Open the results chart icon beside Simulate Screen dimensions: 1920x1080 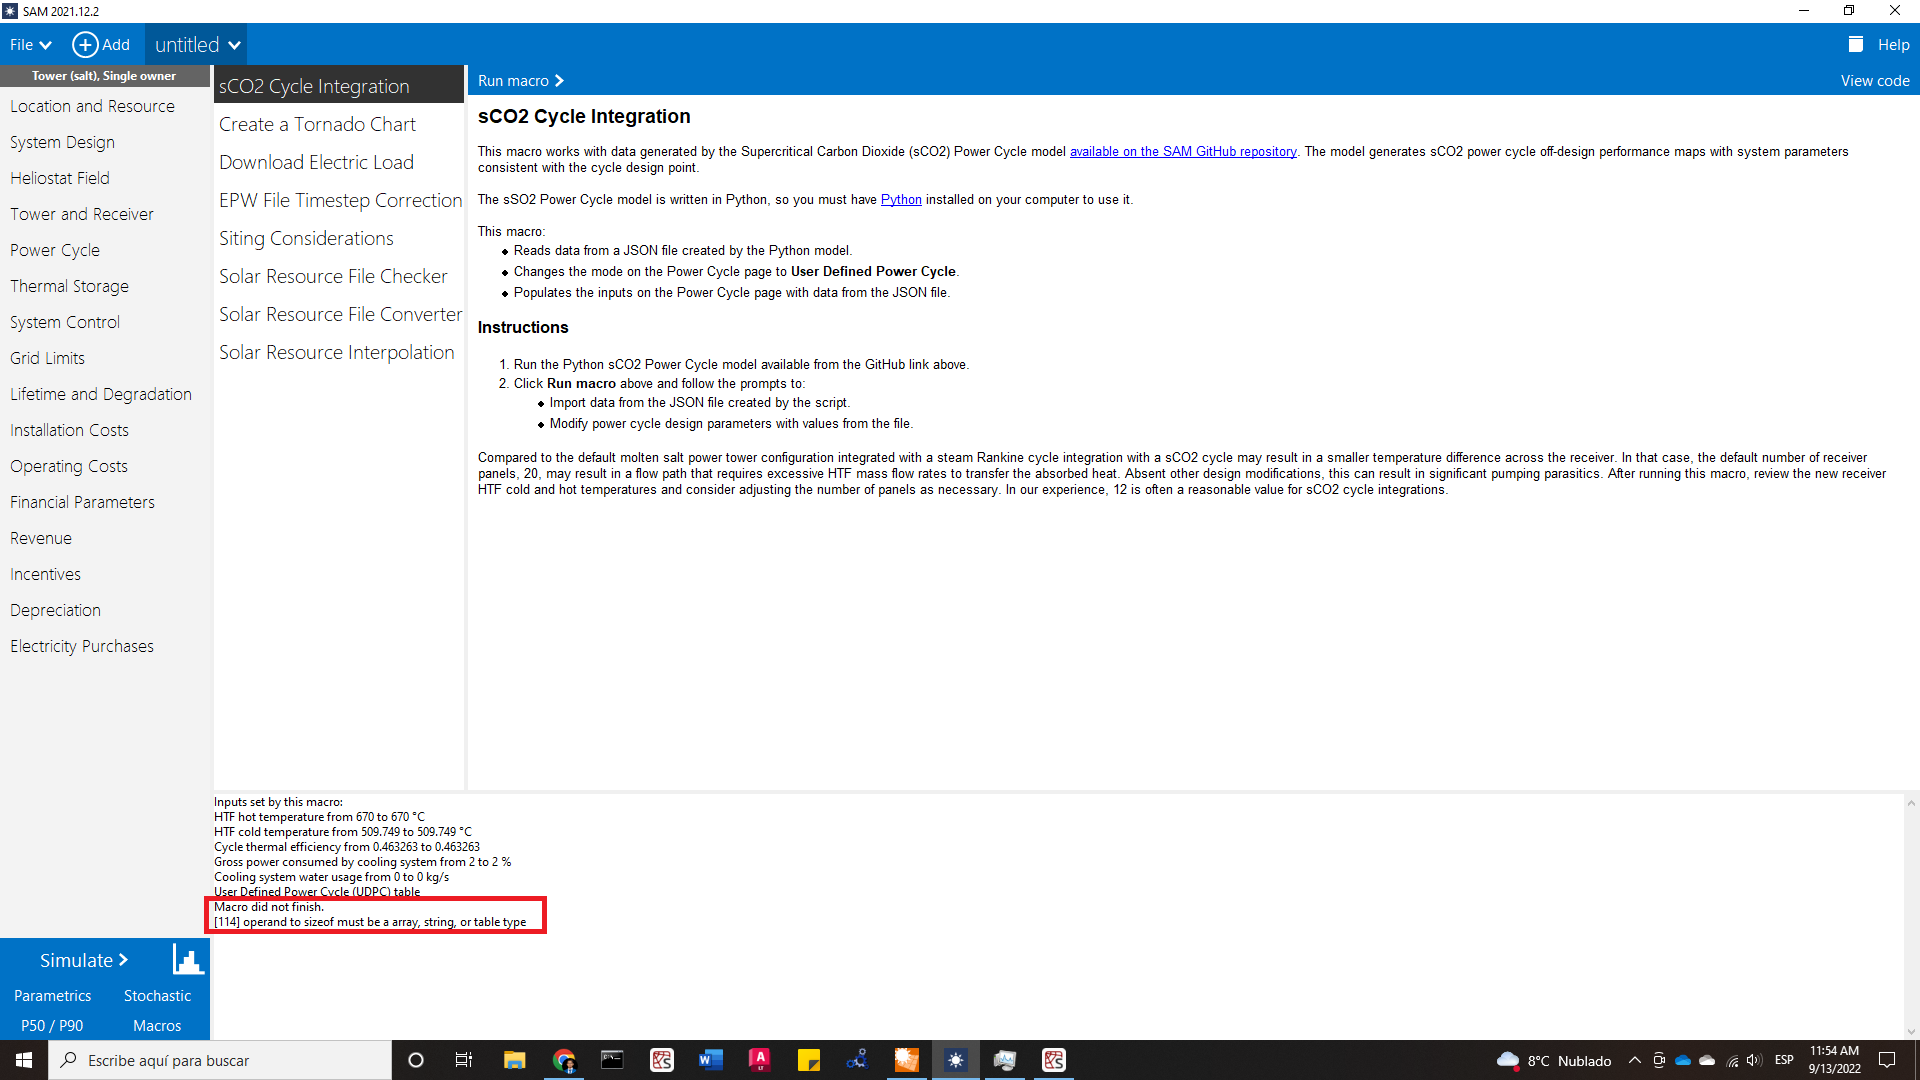coord(187,959)
